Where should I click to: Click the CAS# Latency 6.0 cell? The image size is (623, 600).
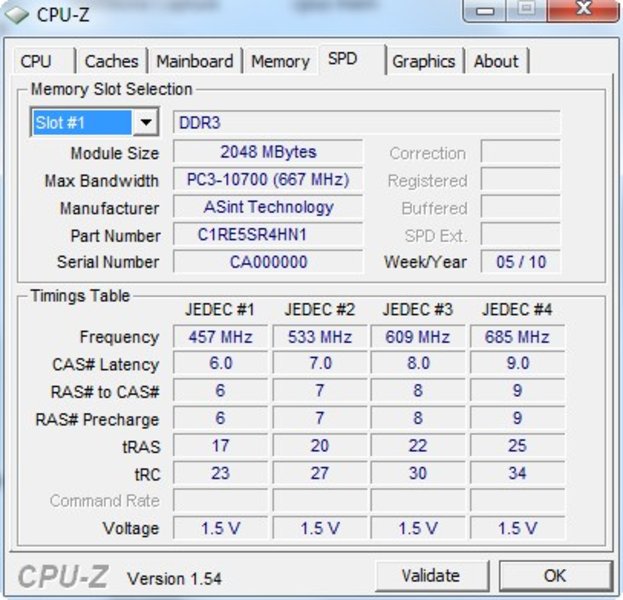point(221,363)
